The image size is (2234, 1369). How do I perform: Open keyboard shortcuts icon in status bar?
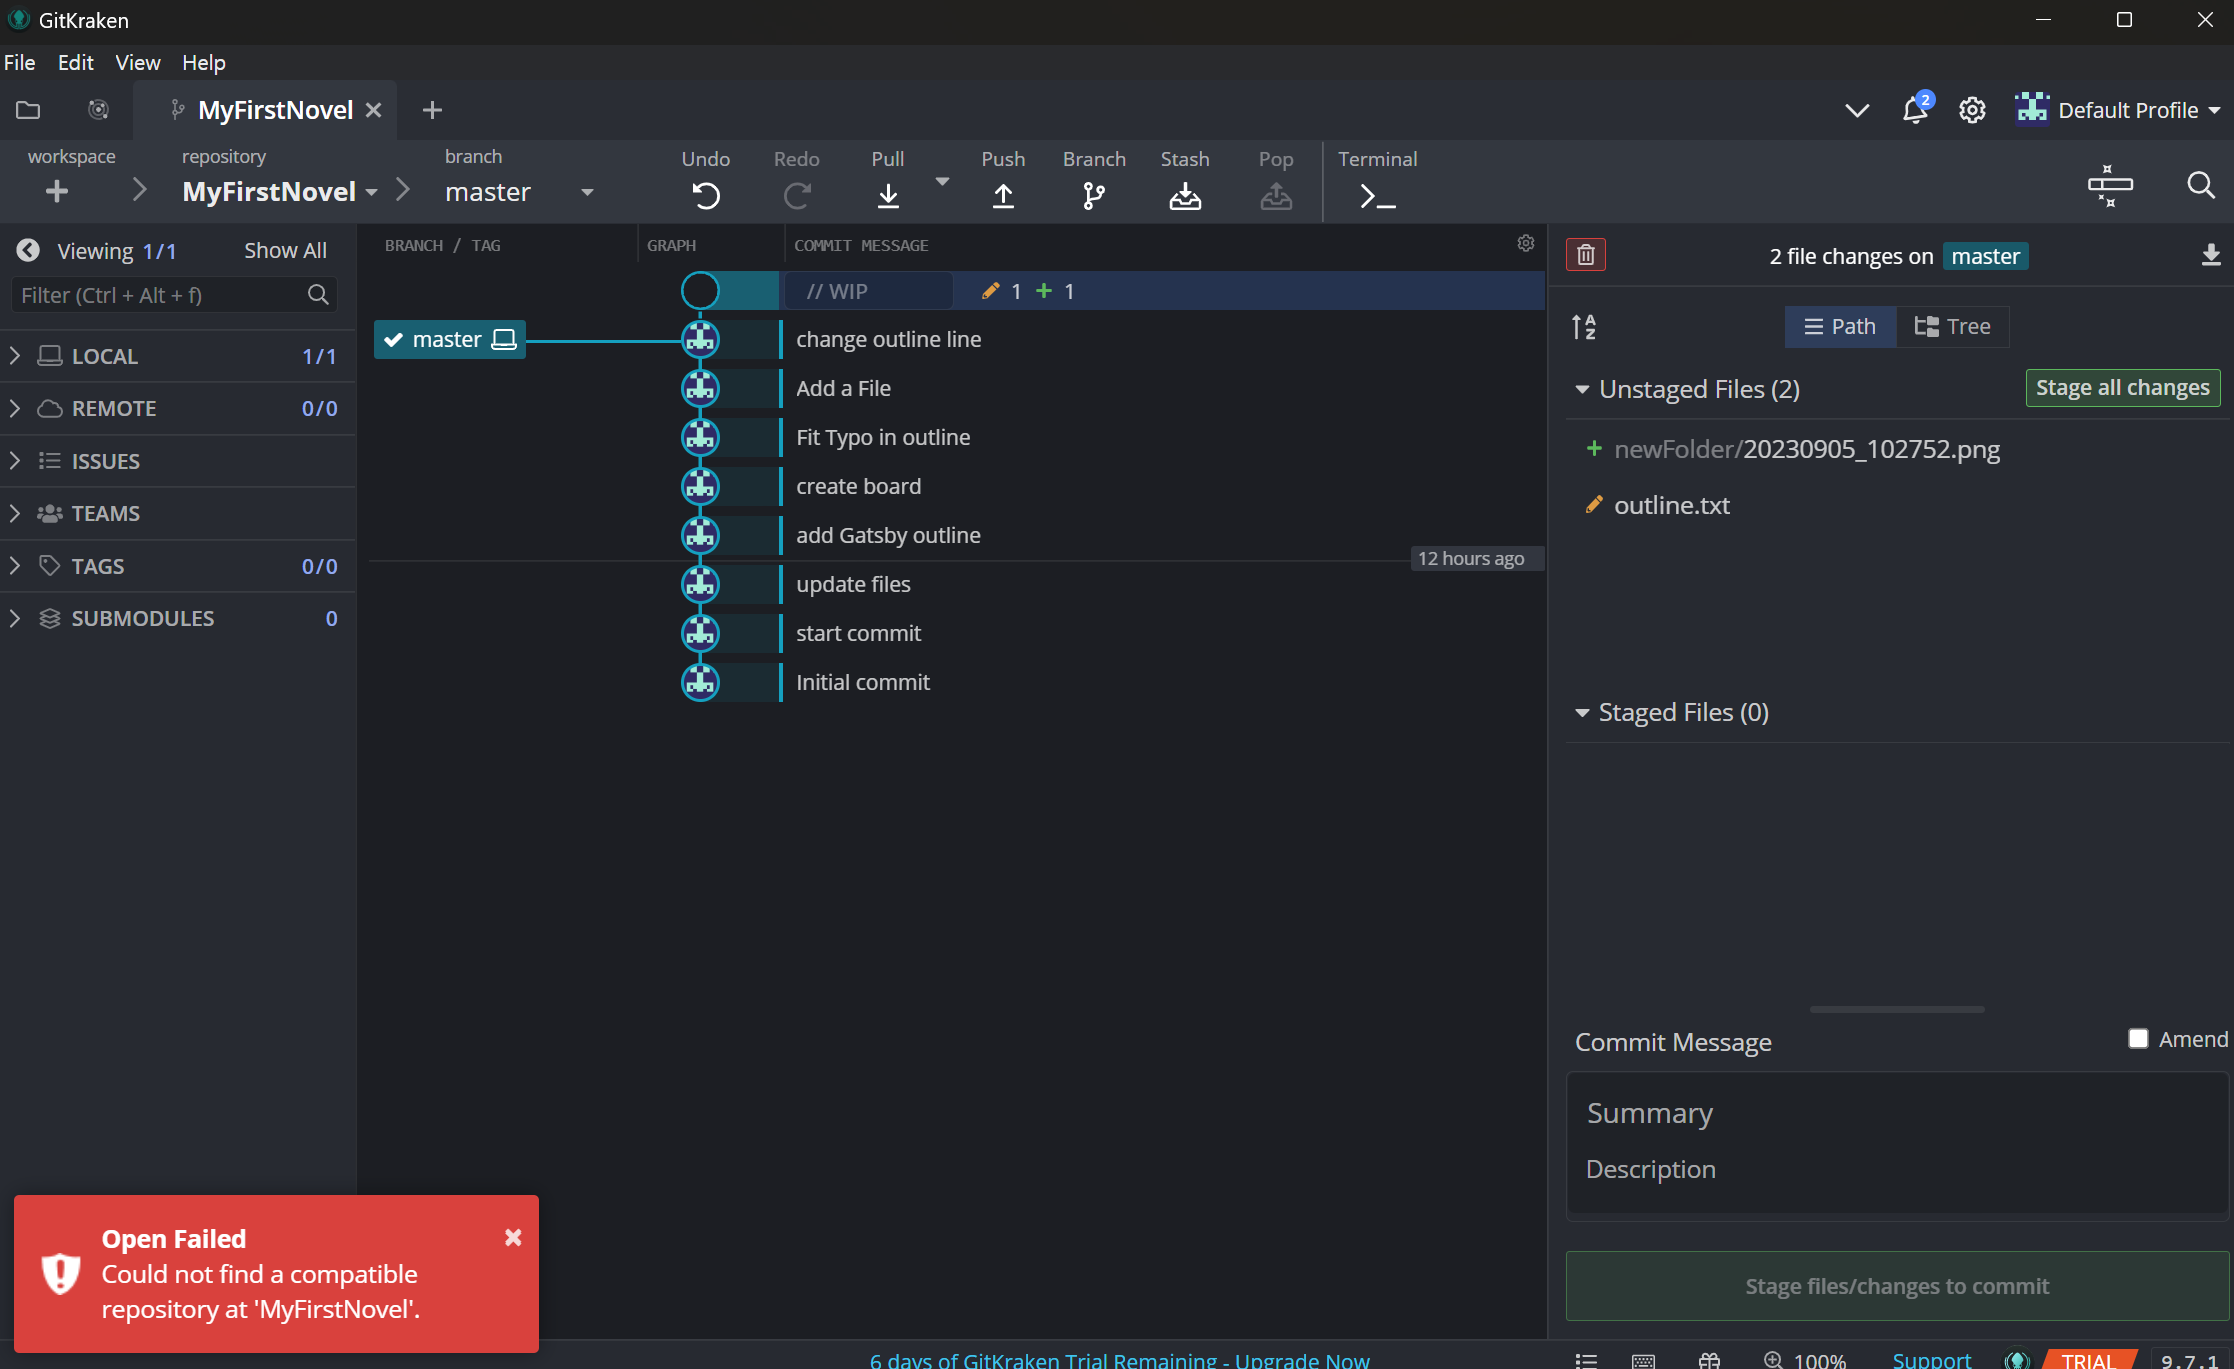pyautogui.click(x=1643, y=1360)
